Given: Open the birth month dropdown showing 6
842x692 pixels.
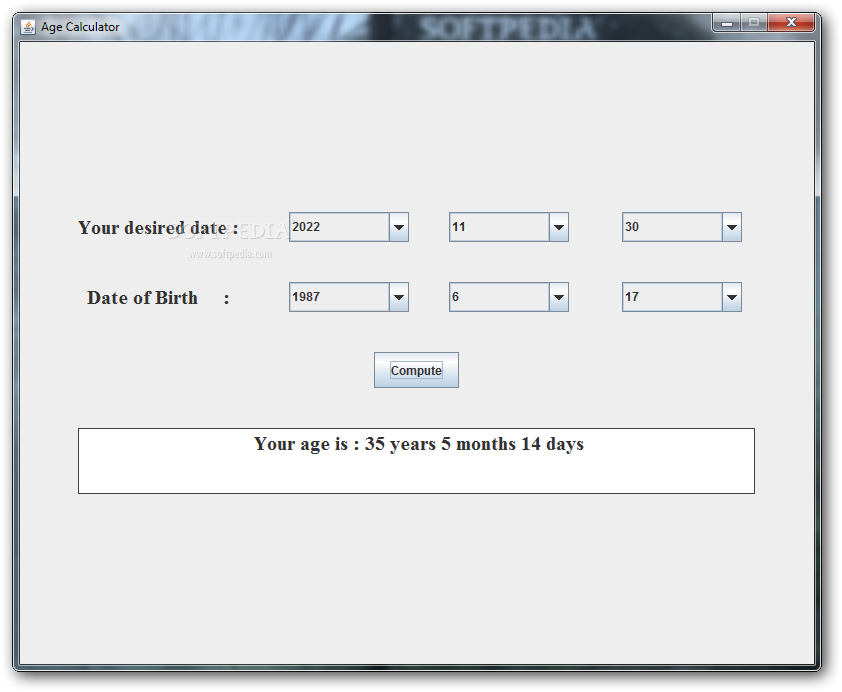Looking at the screenshot, I should pos(509,297).
